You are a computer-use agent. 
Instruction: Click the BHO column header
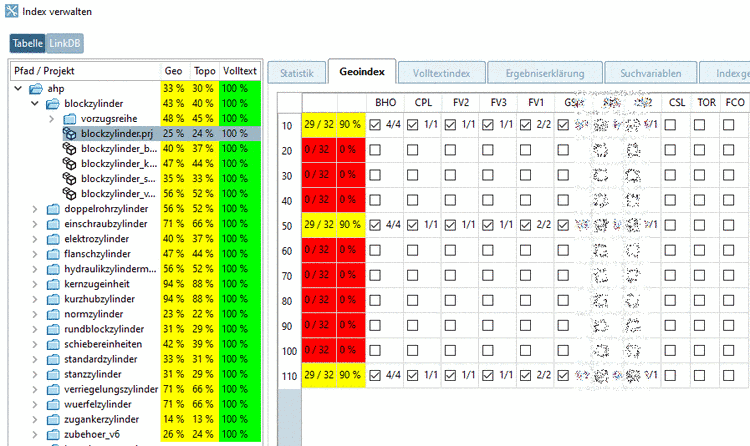coord(385,102)
